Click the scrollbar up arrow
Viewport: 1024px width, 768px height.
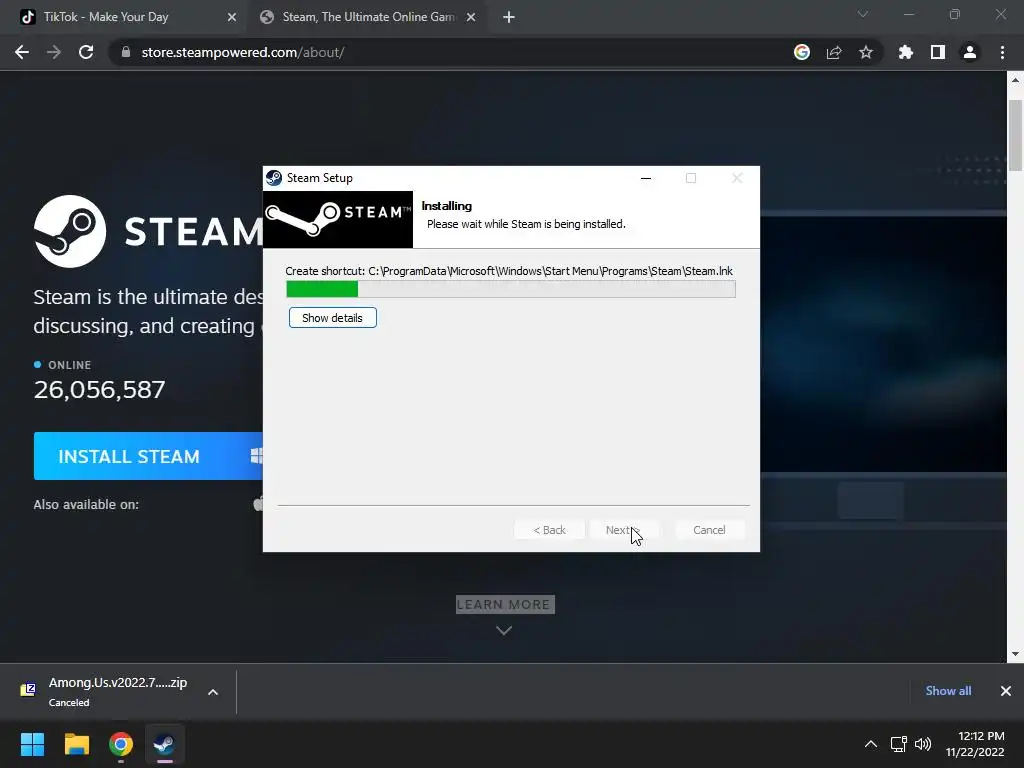[x=1016, y=80]
